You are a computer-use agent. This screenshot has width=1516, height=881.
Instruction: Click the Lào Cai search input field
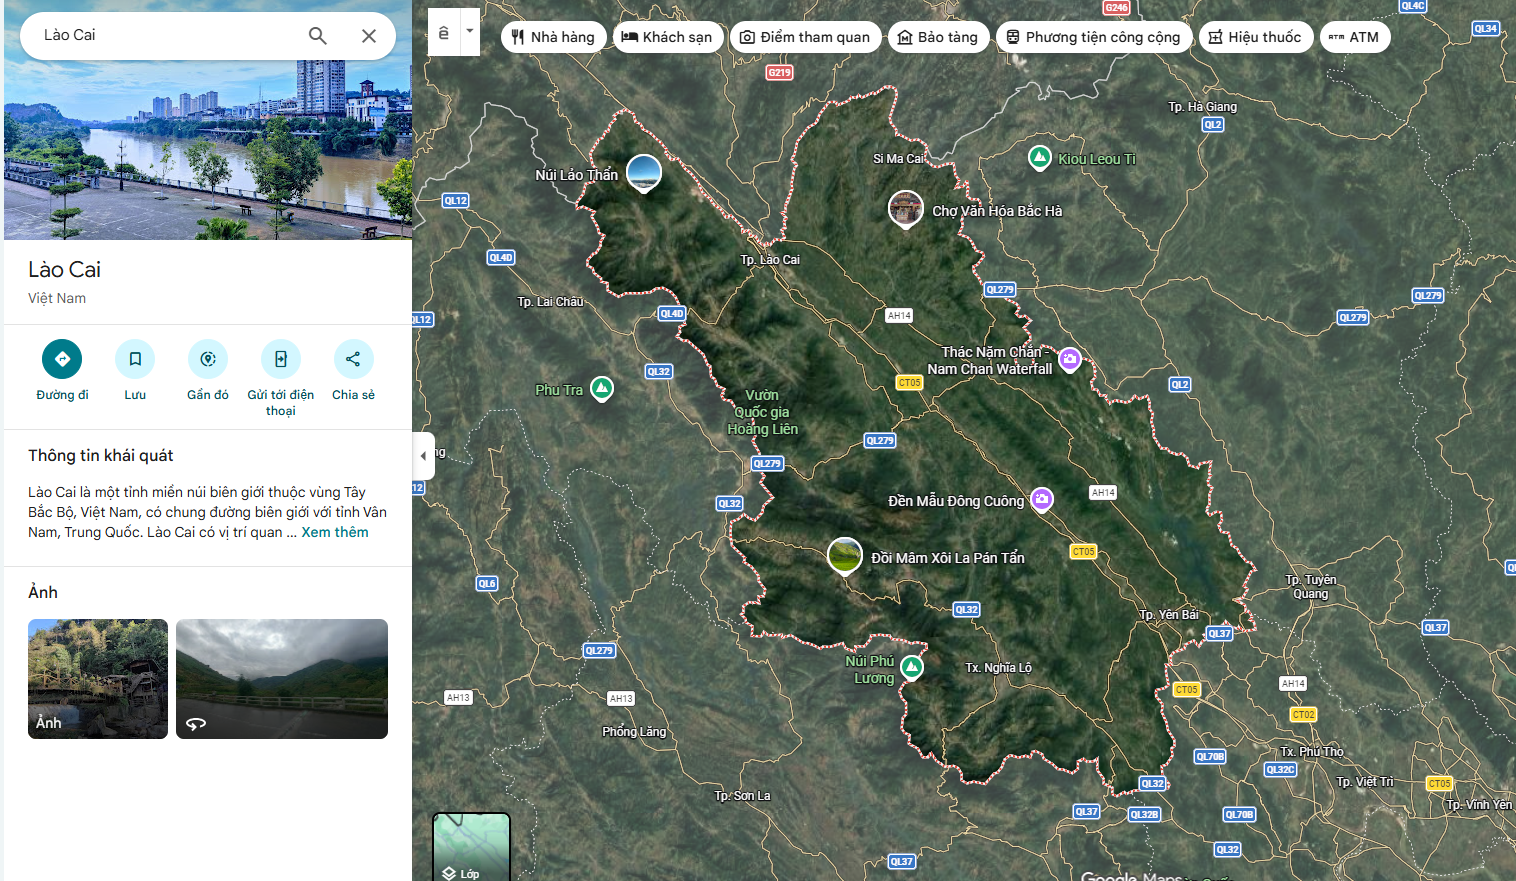[x=165, y=36]
